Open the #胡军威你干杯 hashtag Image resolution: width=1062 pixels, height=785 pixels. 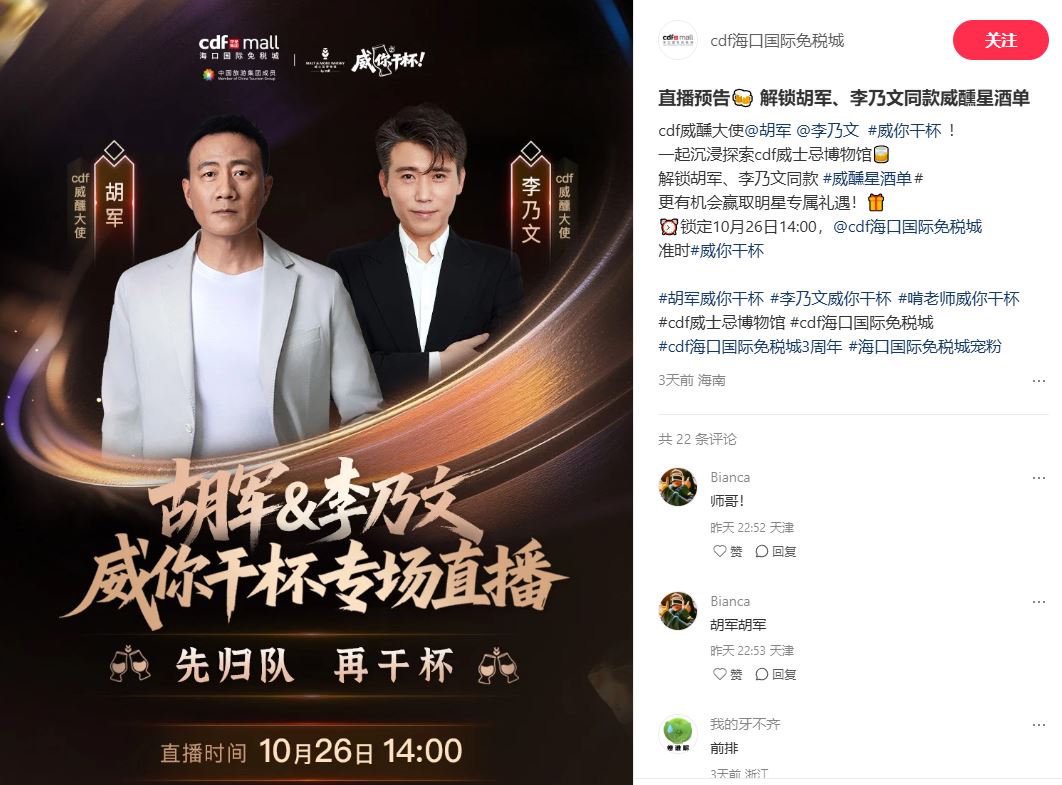click(x=711, y=299)
